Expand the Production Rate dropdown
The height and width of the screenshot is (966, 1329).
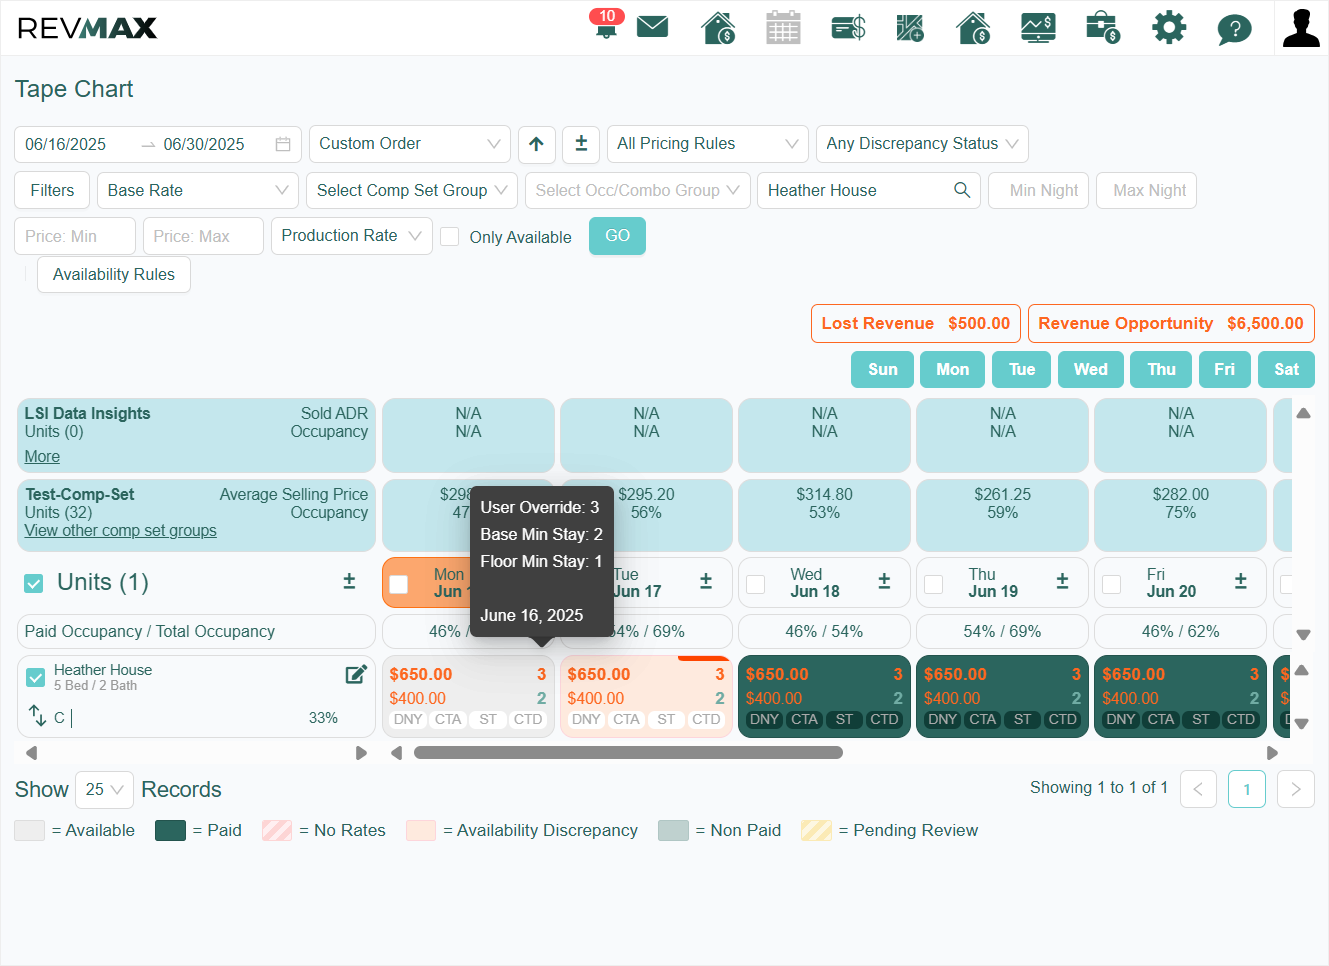pos(352,236)
